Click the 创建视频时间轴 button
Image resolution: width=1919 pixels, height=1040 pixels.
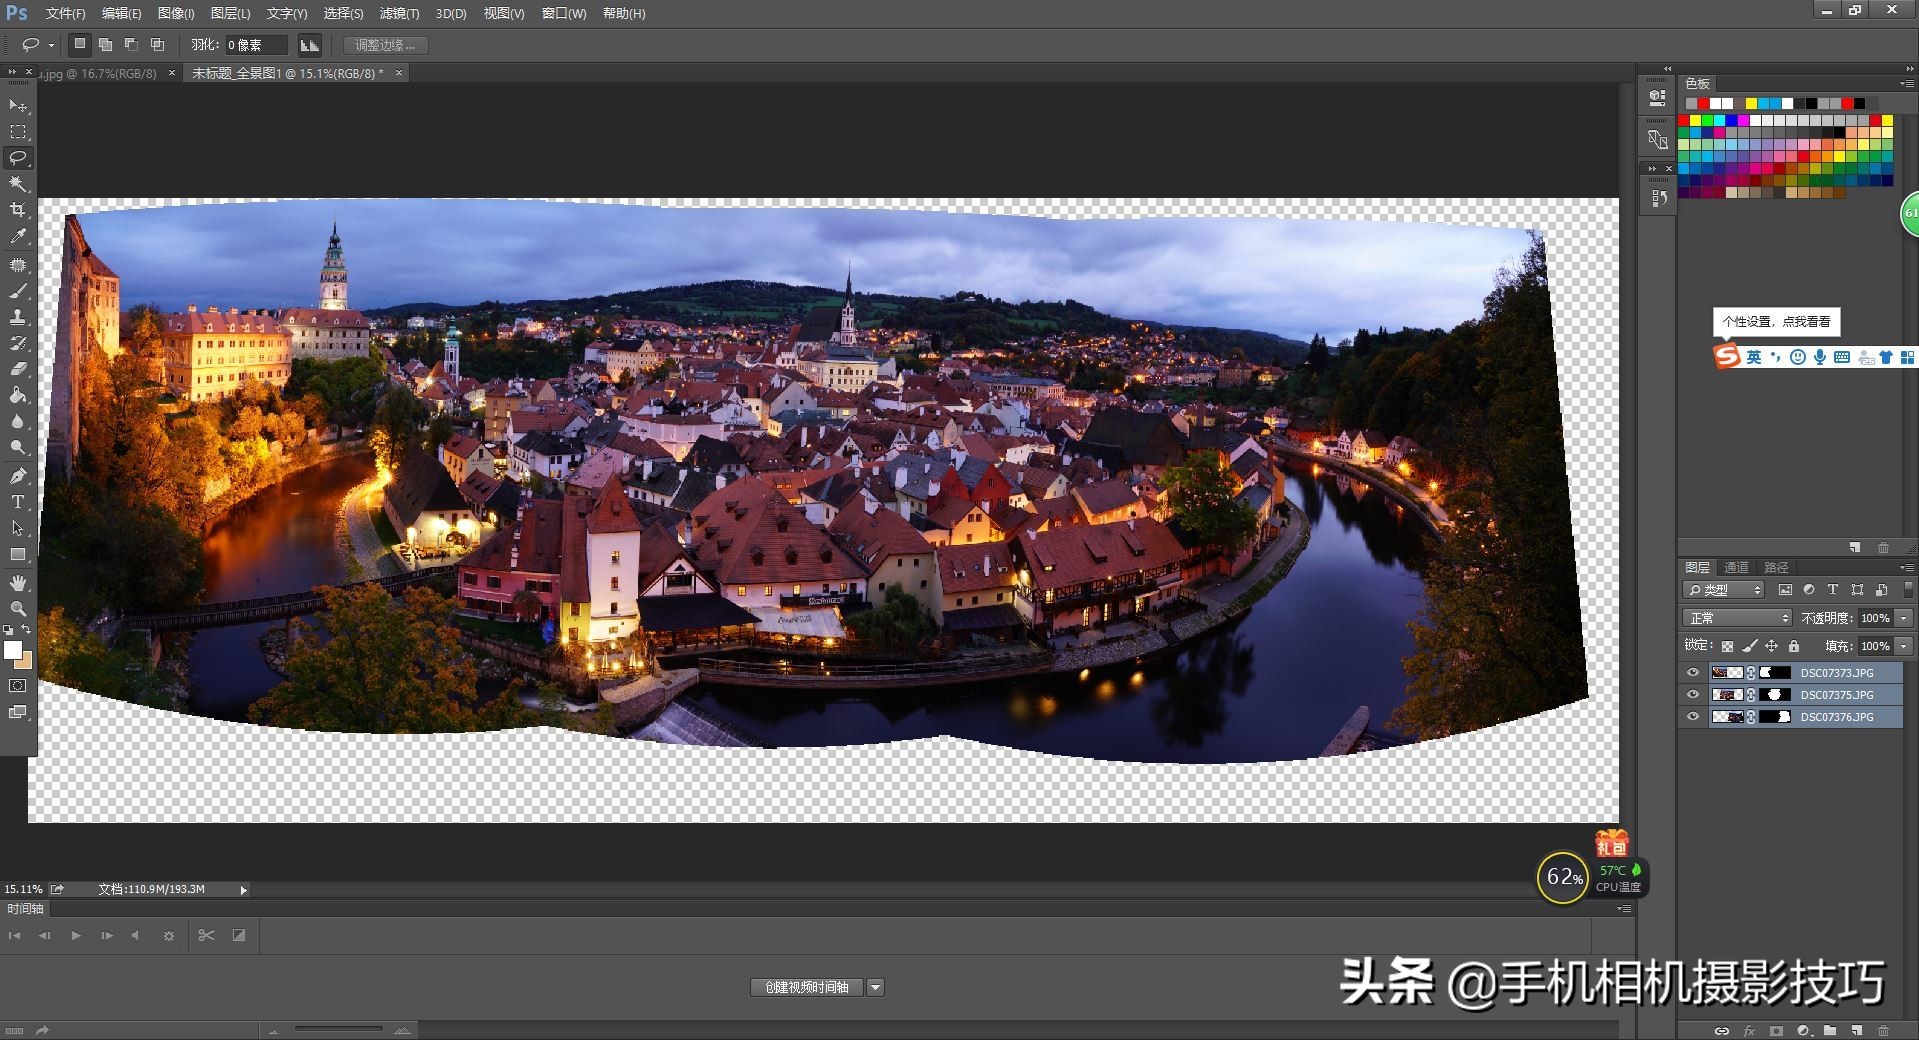point(806,987)
